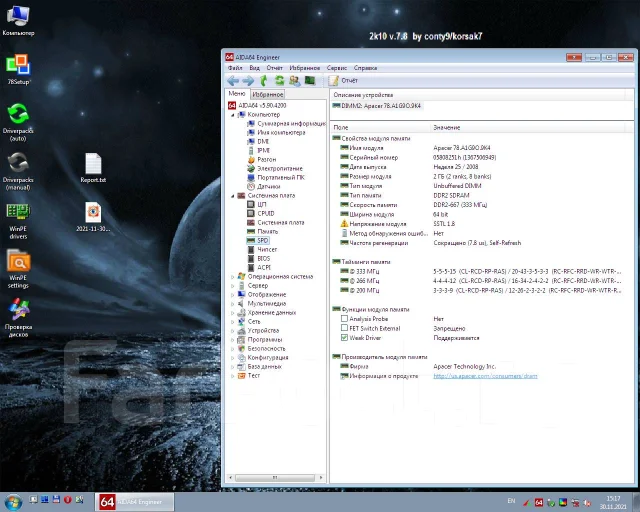Click the Refresh icon in AIDA64 toolbar
640x512 pixels.
(279, 81)
